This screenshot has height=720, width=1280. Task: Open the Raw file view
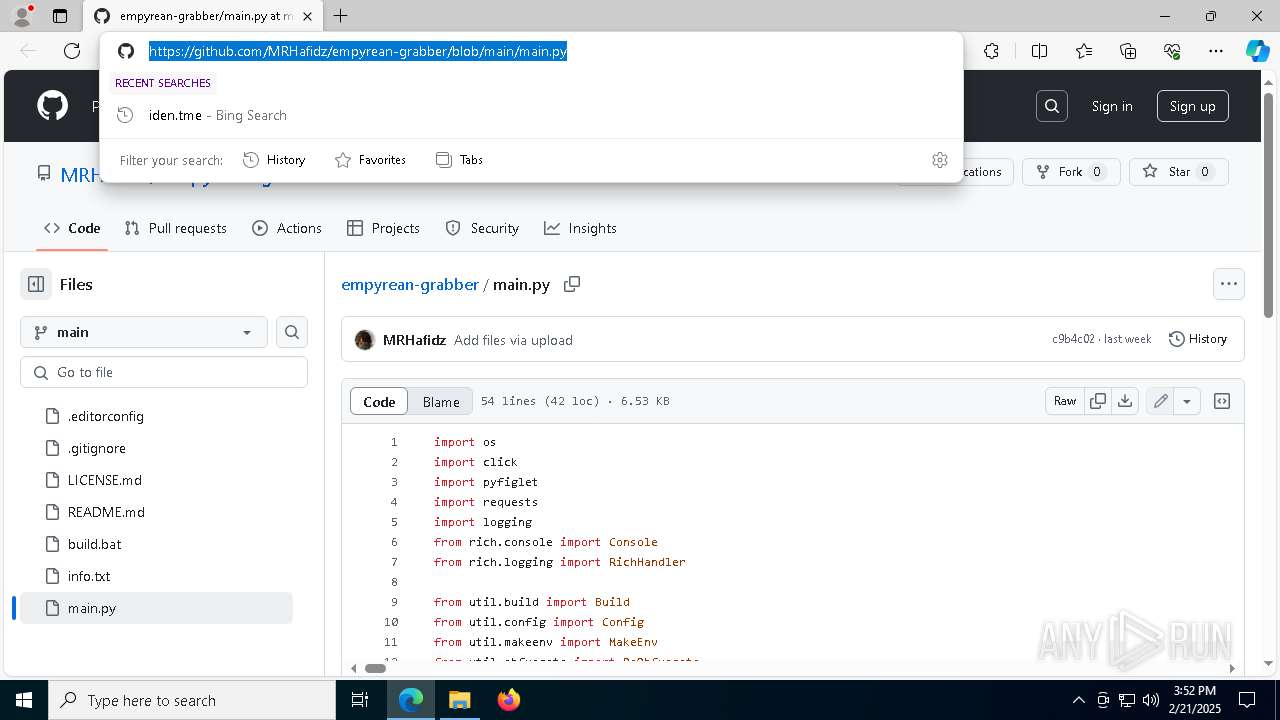1065,401
